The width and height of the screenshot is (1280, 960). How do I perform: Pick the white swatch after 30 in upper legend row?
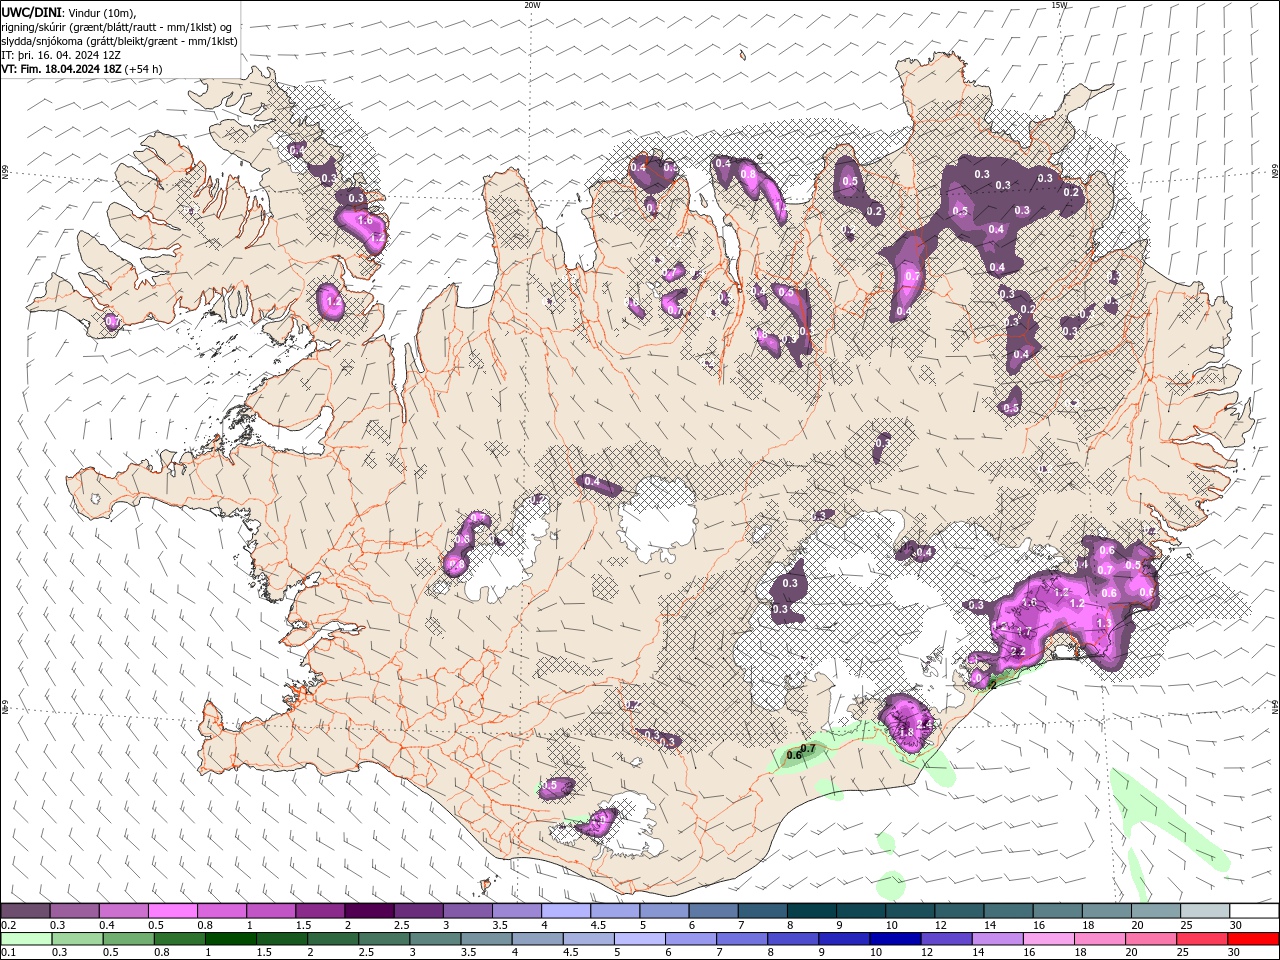(1253, 911)
